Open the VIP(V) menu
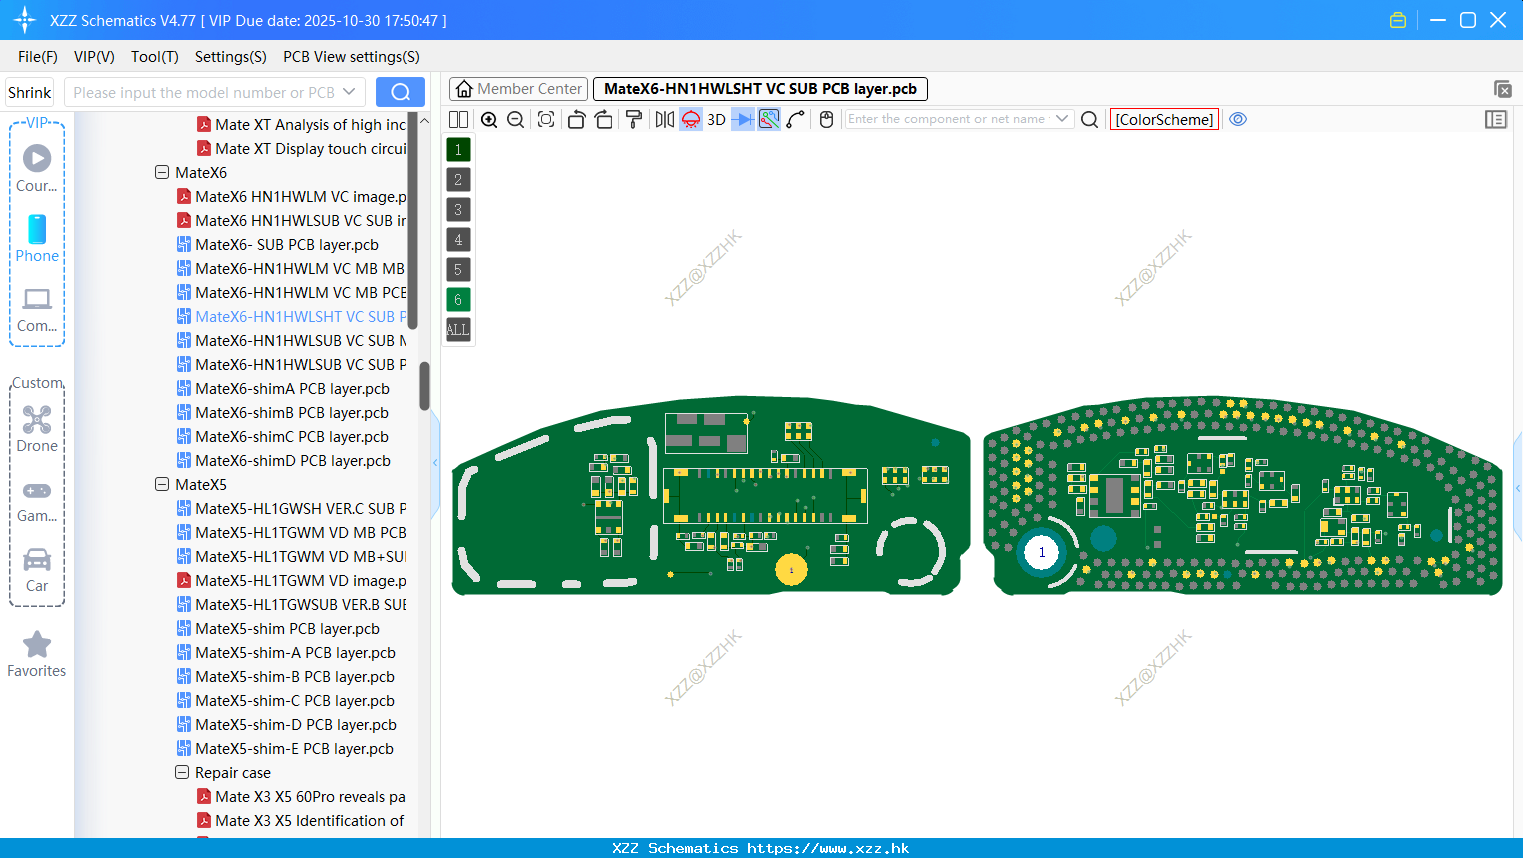This screenshot has height=858, width=1523. (94, 57)
